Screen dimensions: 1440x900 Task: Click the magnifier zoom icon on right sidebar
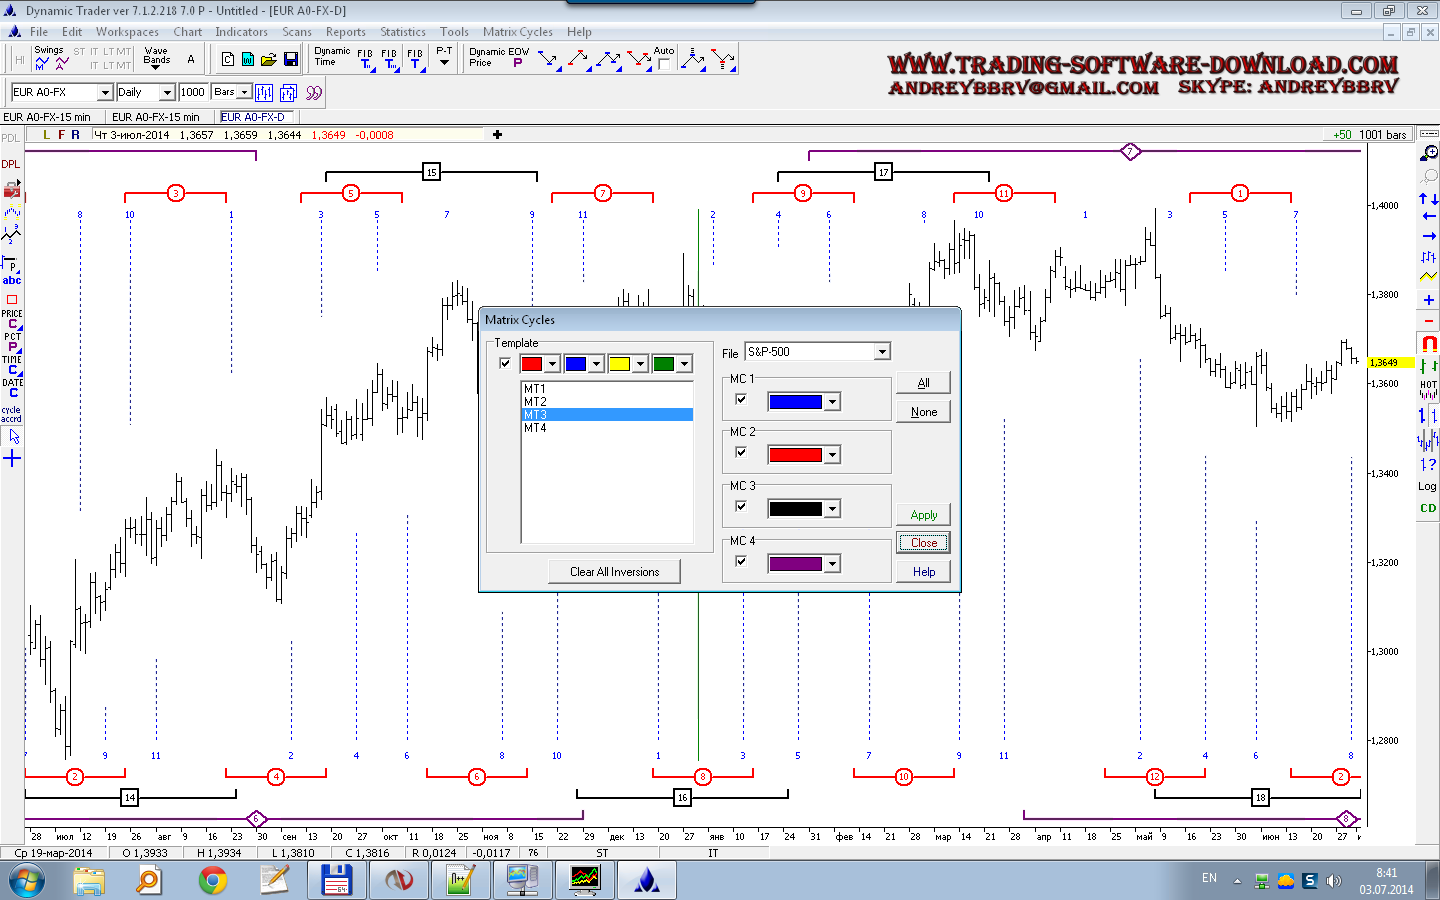click(1429, 153)
